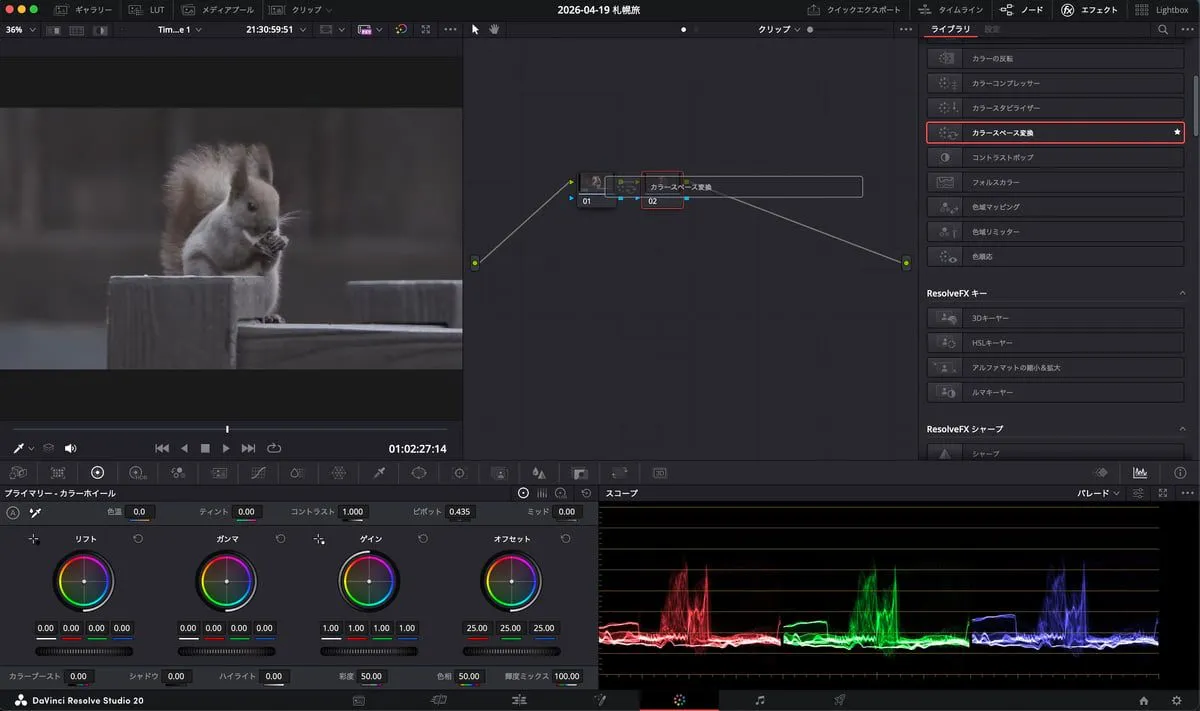Open the Curves palette icon

point(258,473)
